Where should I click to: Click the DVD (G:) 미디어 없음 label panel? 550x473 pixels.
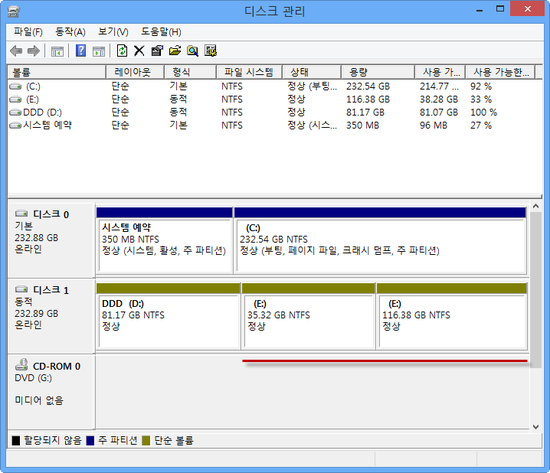click(51, 392)
